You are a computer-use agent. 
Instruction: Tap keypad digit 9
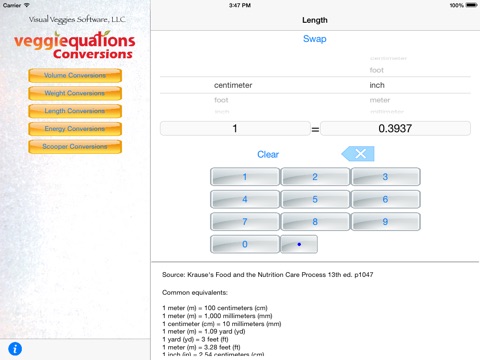pos(385,222)
